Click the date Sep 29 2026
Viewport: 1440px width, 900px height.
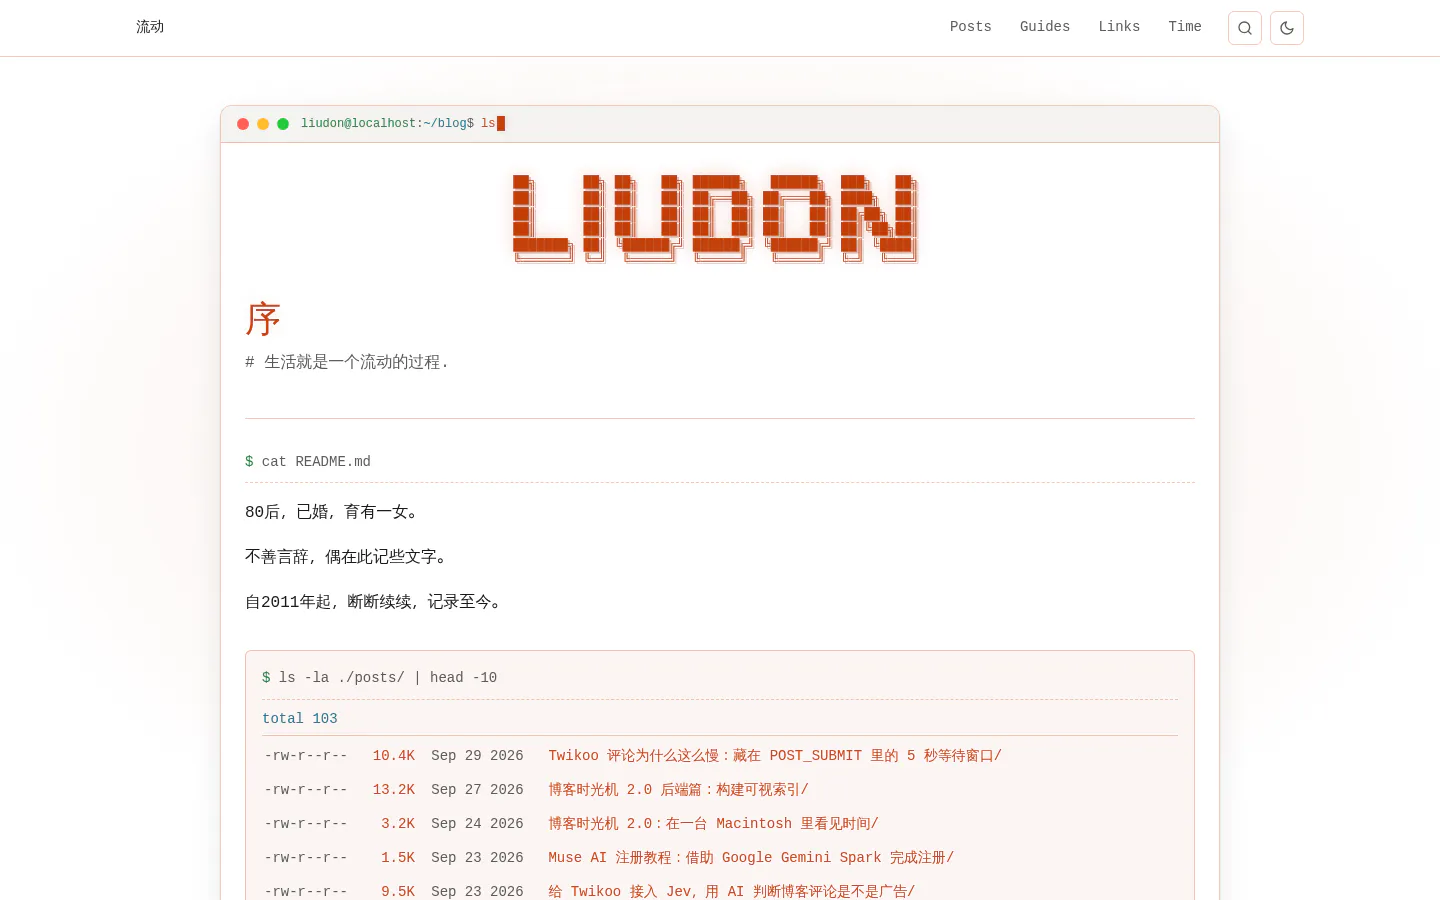point(477,756)
